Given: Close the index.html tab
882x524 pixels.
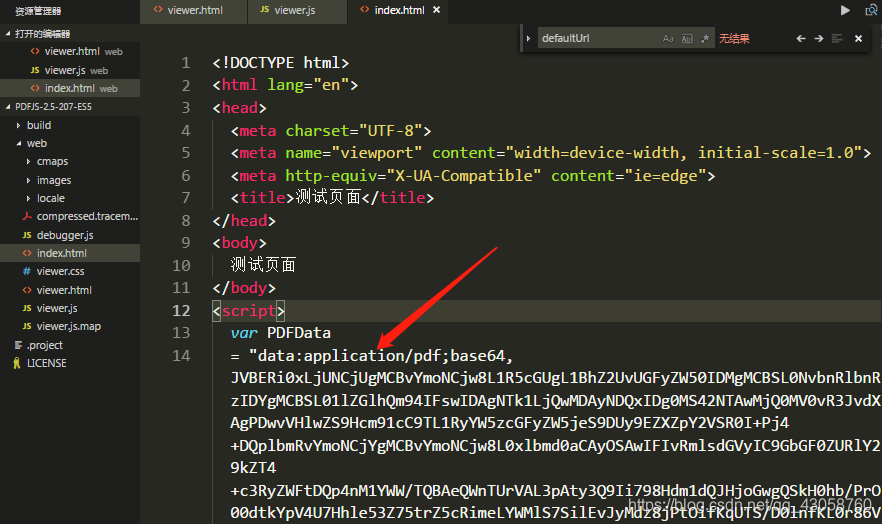Looking at the screenshot, I should [x=436, y=10].
